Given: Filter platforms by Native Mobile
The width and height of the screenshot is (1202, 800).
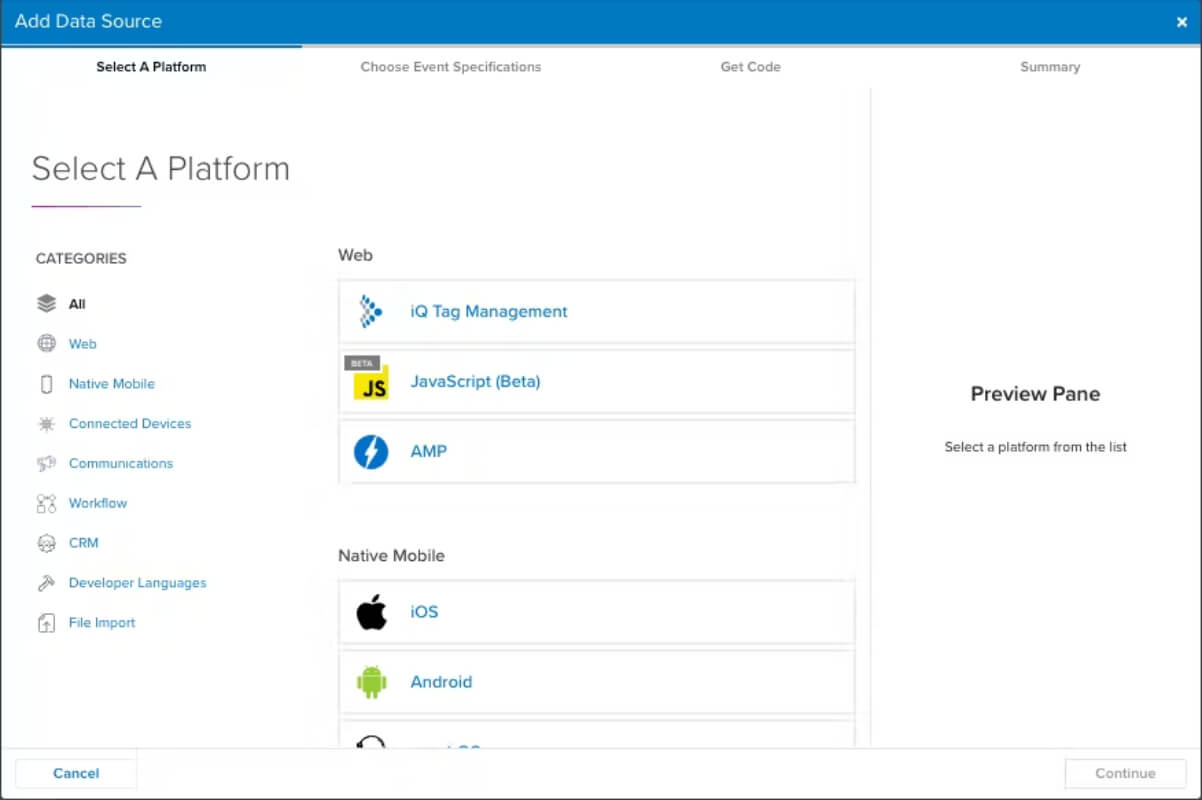Looking at the screenshot, I should tap(112, 384).
